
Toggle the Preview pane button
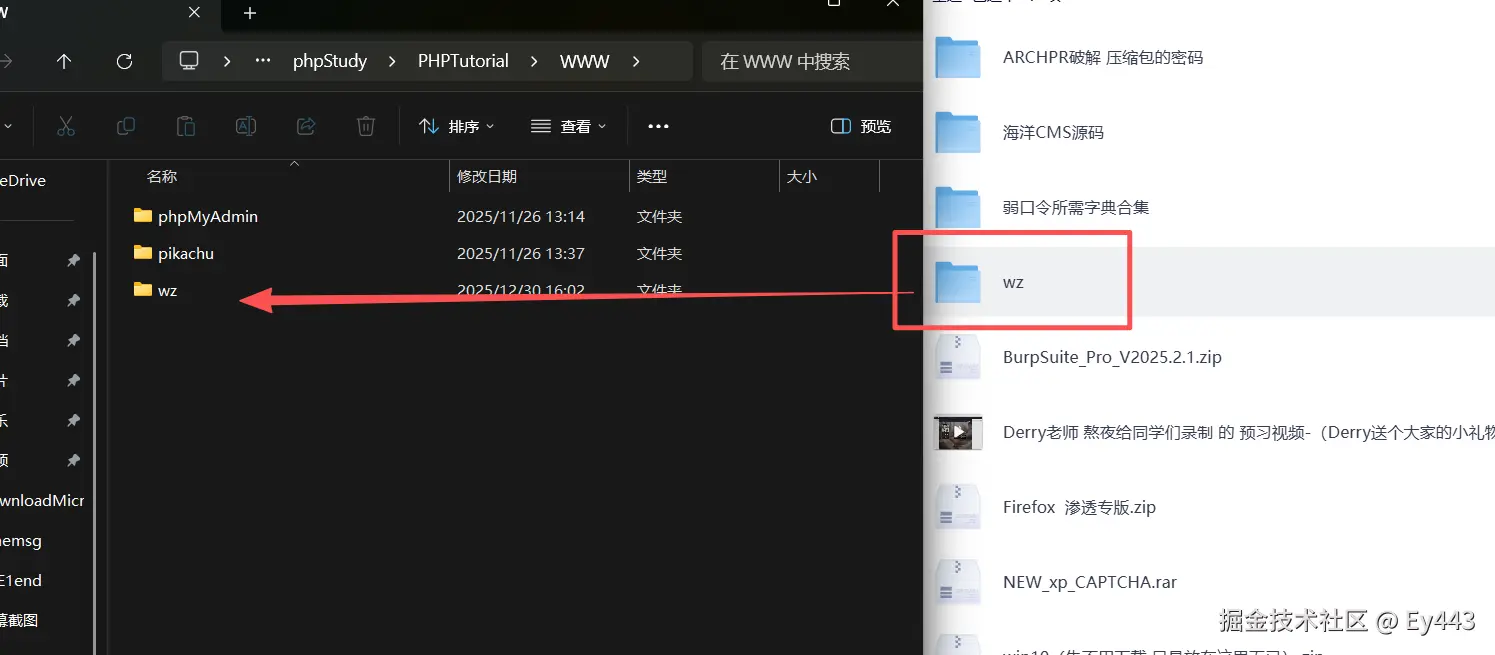point(861,126)
